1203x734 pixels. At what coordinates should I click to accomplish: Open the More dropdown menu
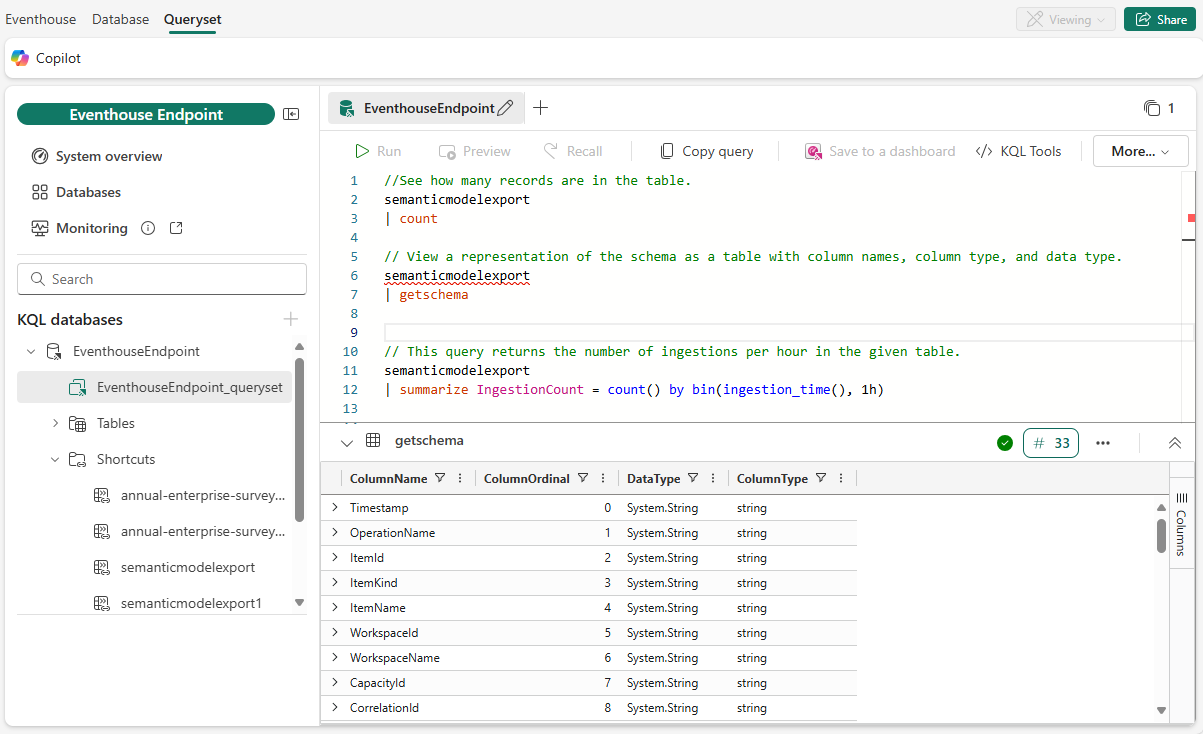point(1140,151)
